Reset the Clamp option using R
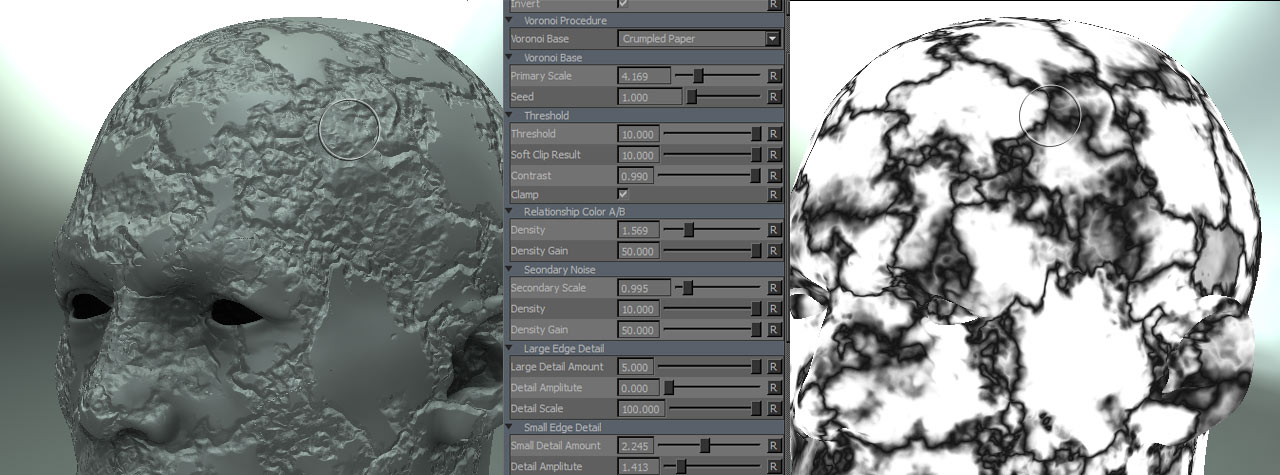Image resolution: width=1280 pixels, height=475 pixels. pyautogui.click(x=773, y=194)
